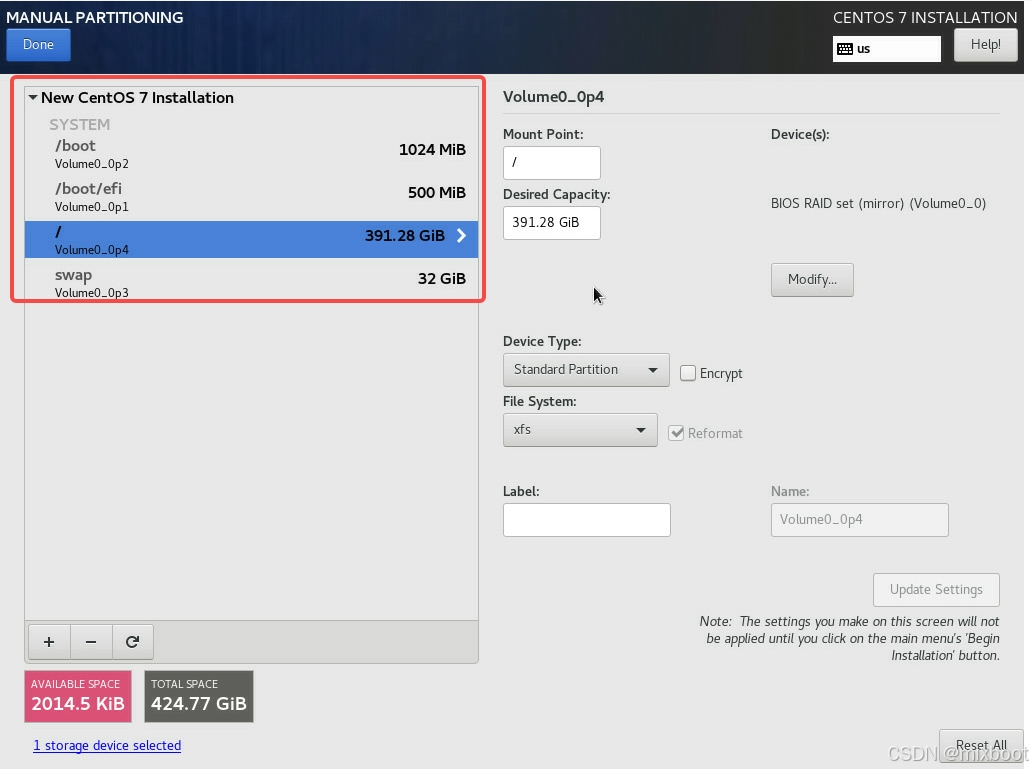This screenshot has width=1033, height=772.
Task: Focus the Label text field
Action: (x=586, y=520)
